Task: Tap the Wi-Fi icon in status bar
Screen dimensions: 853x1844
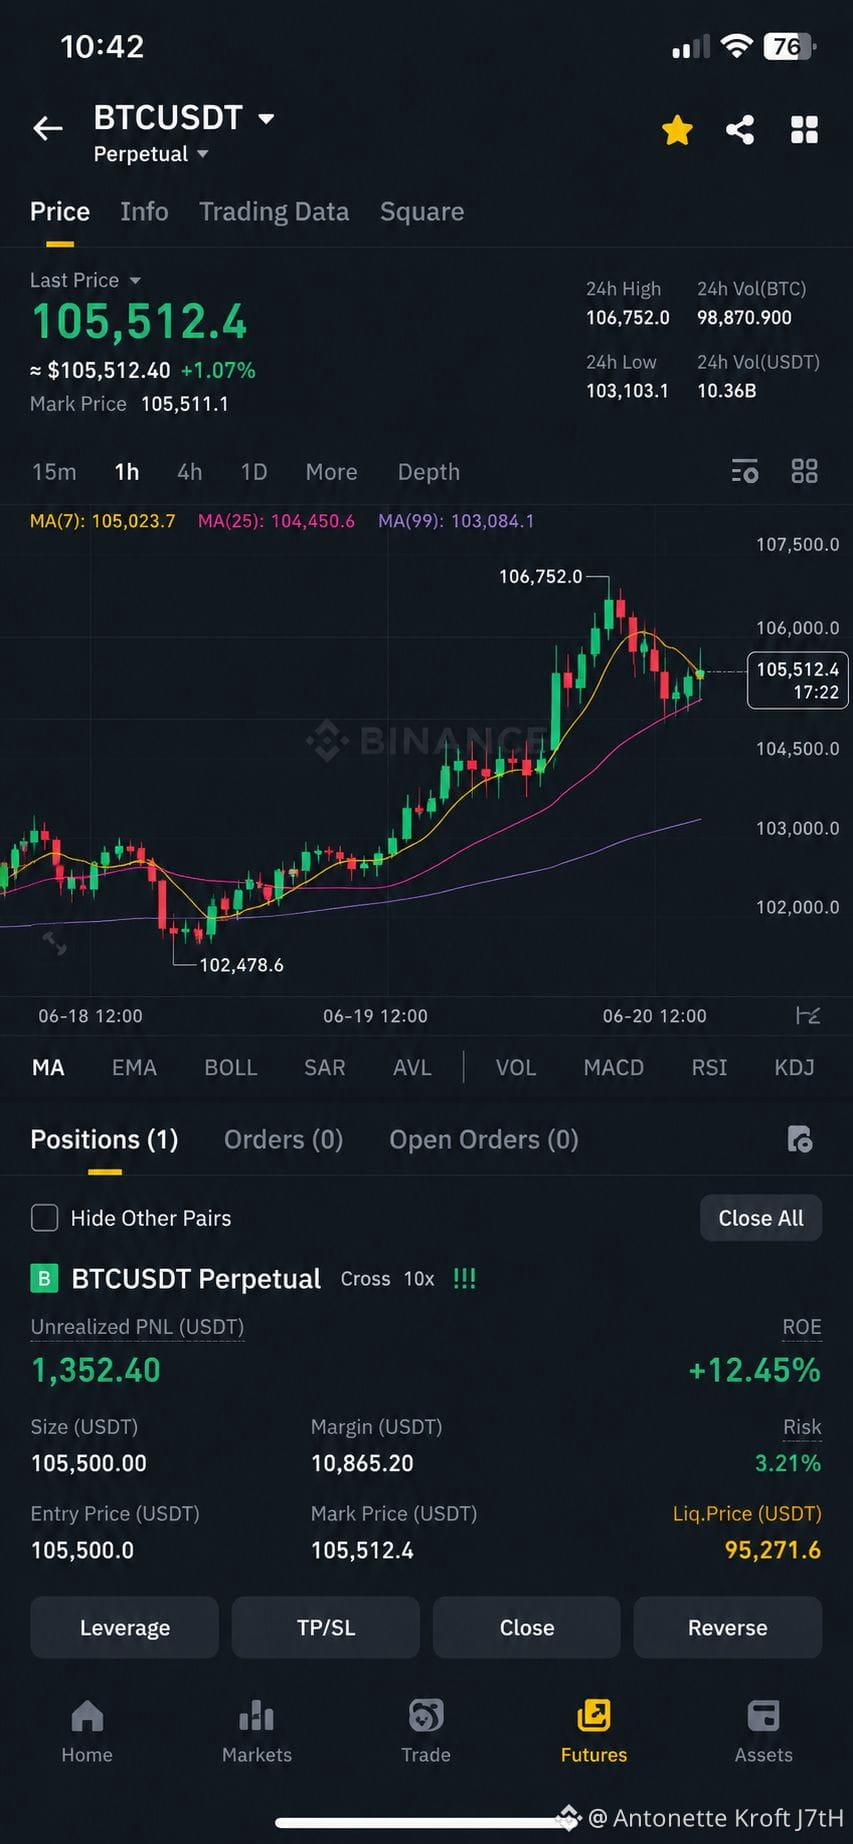Action: [736, 46]
